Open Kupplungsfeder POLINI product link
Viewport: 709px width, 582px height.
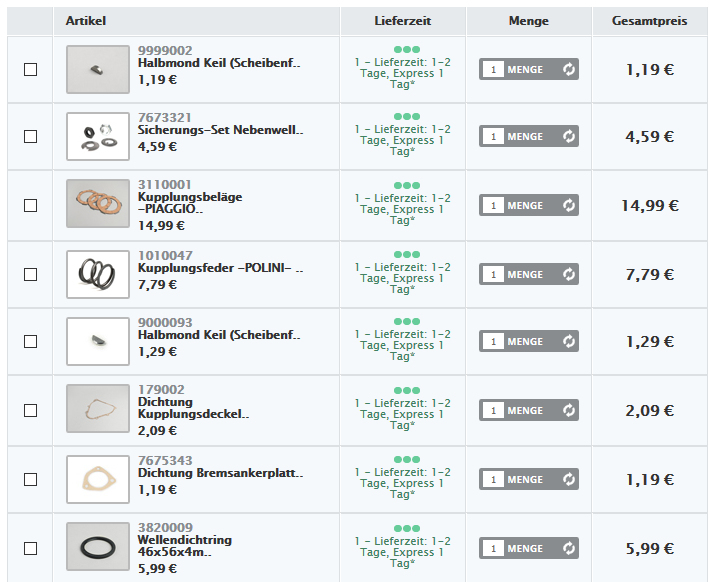220,270
